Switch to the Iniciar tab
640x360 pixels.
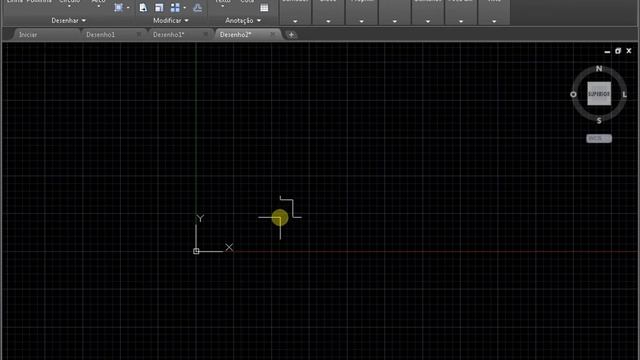[28, 35]
